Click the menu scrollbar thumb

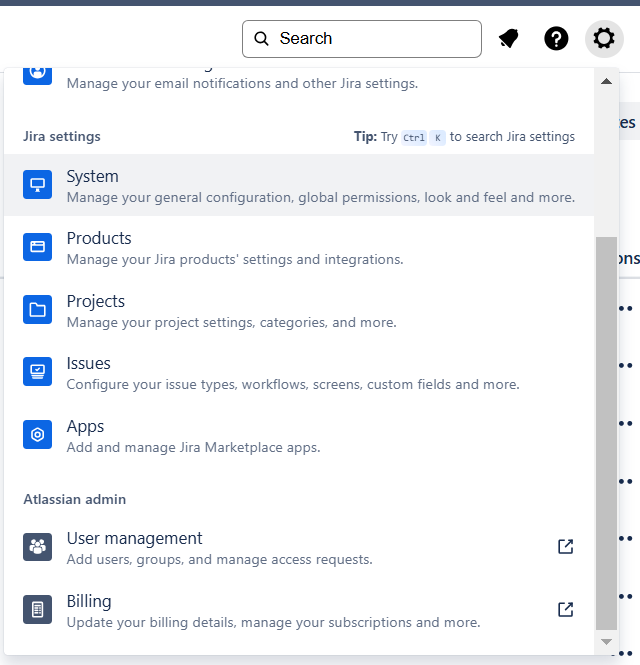pyautogui.click(x=606, y=433)
